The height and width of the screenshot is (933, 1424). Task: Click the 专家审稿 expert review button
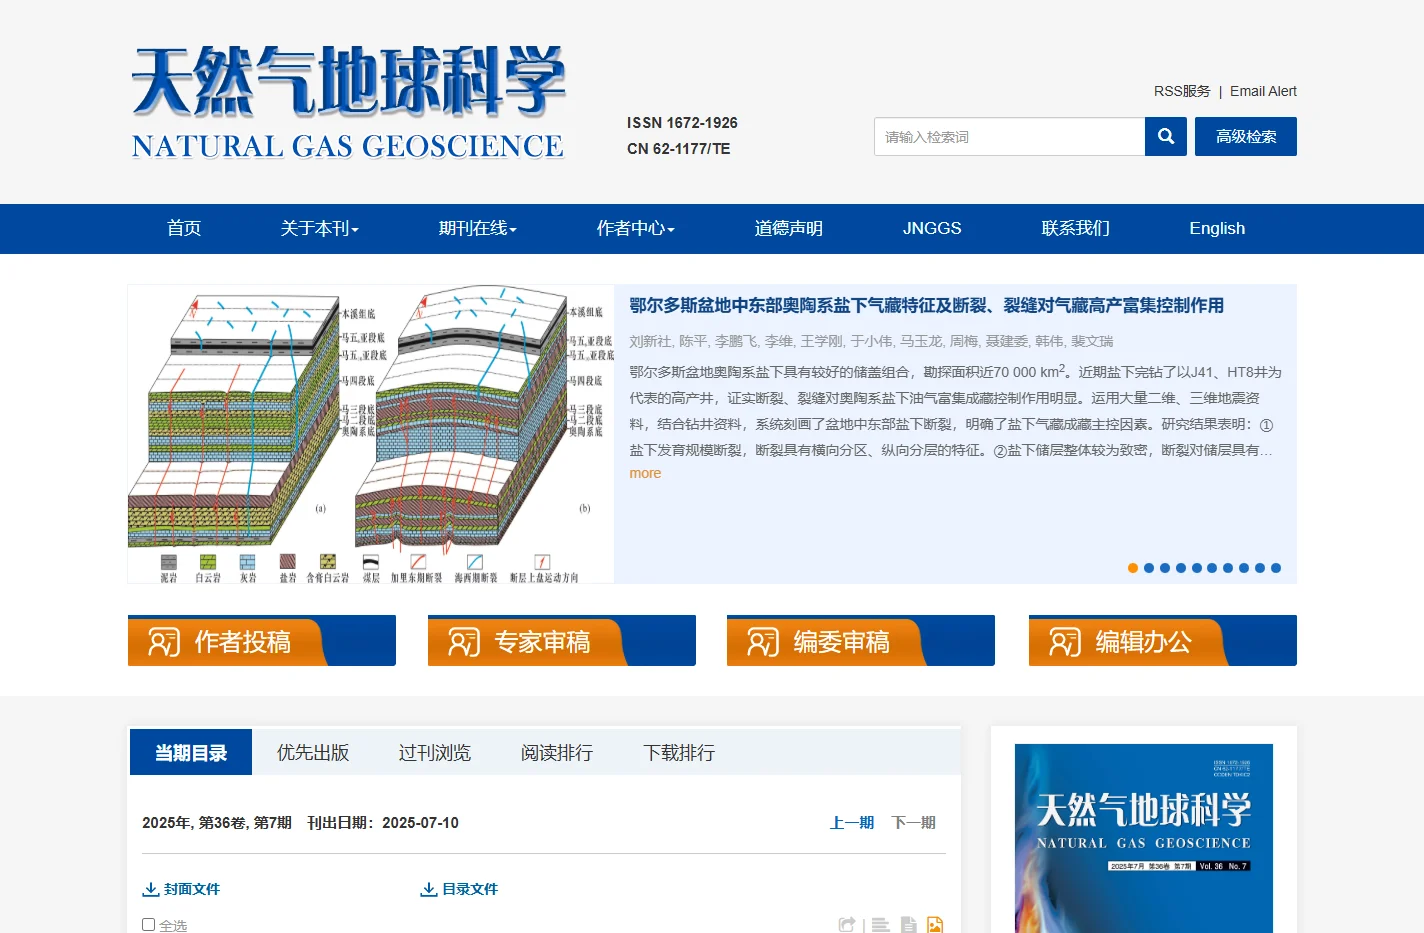click(562, 640)
